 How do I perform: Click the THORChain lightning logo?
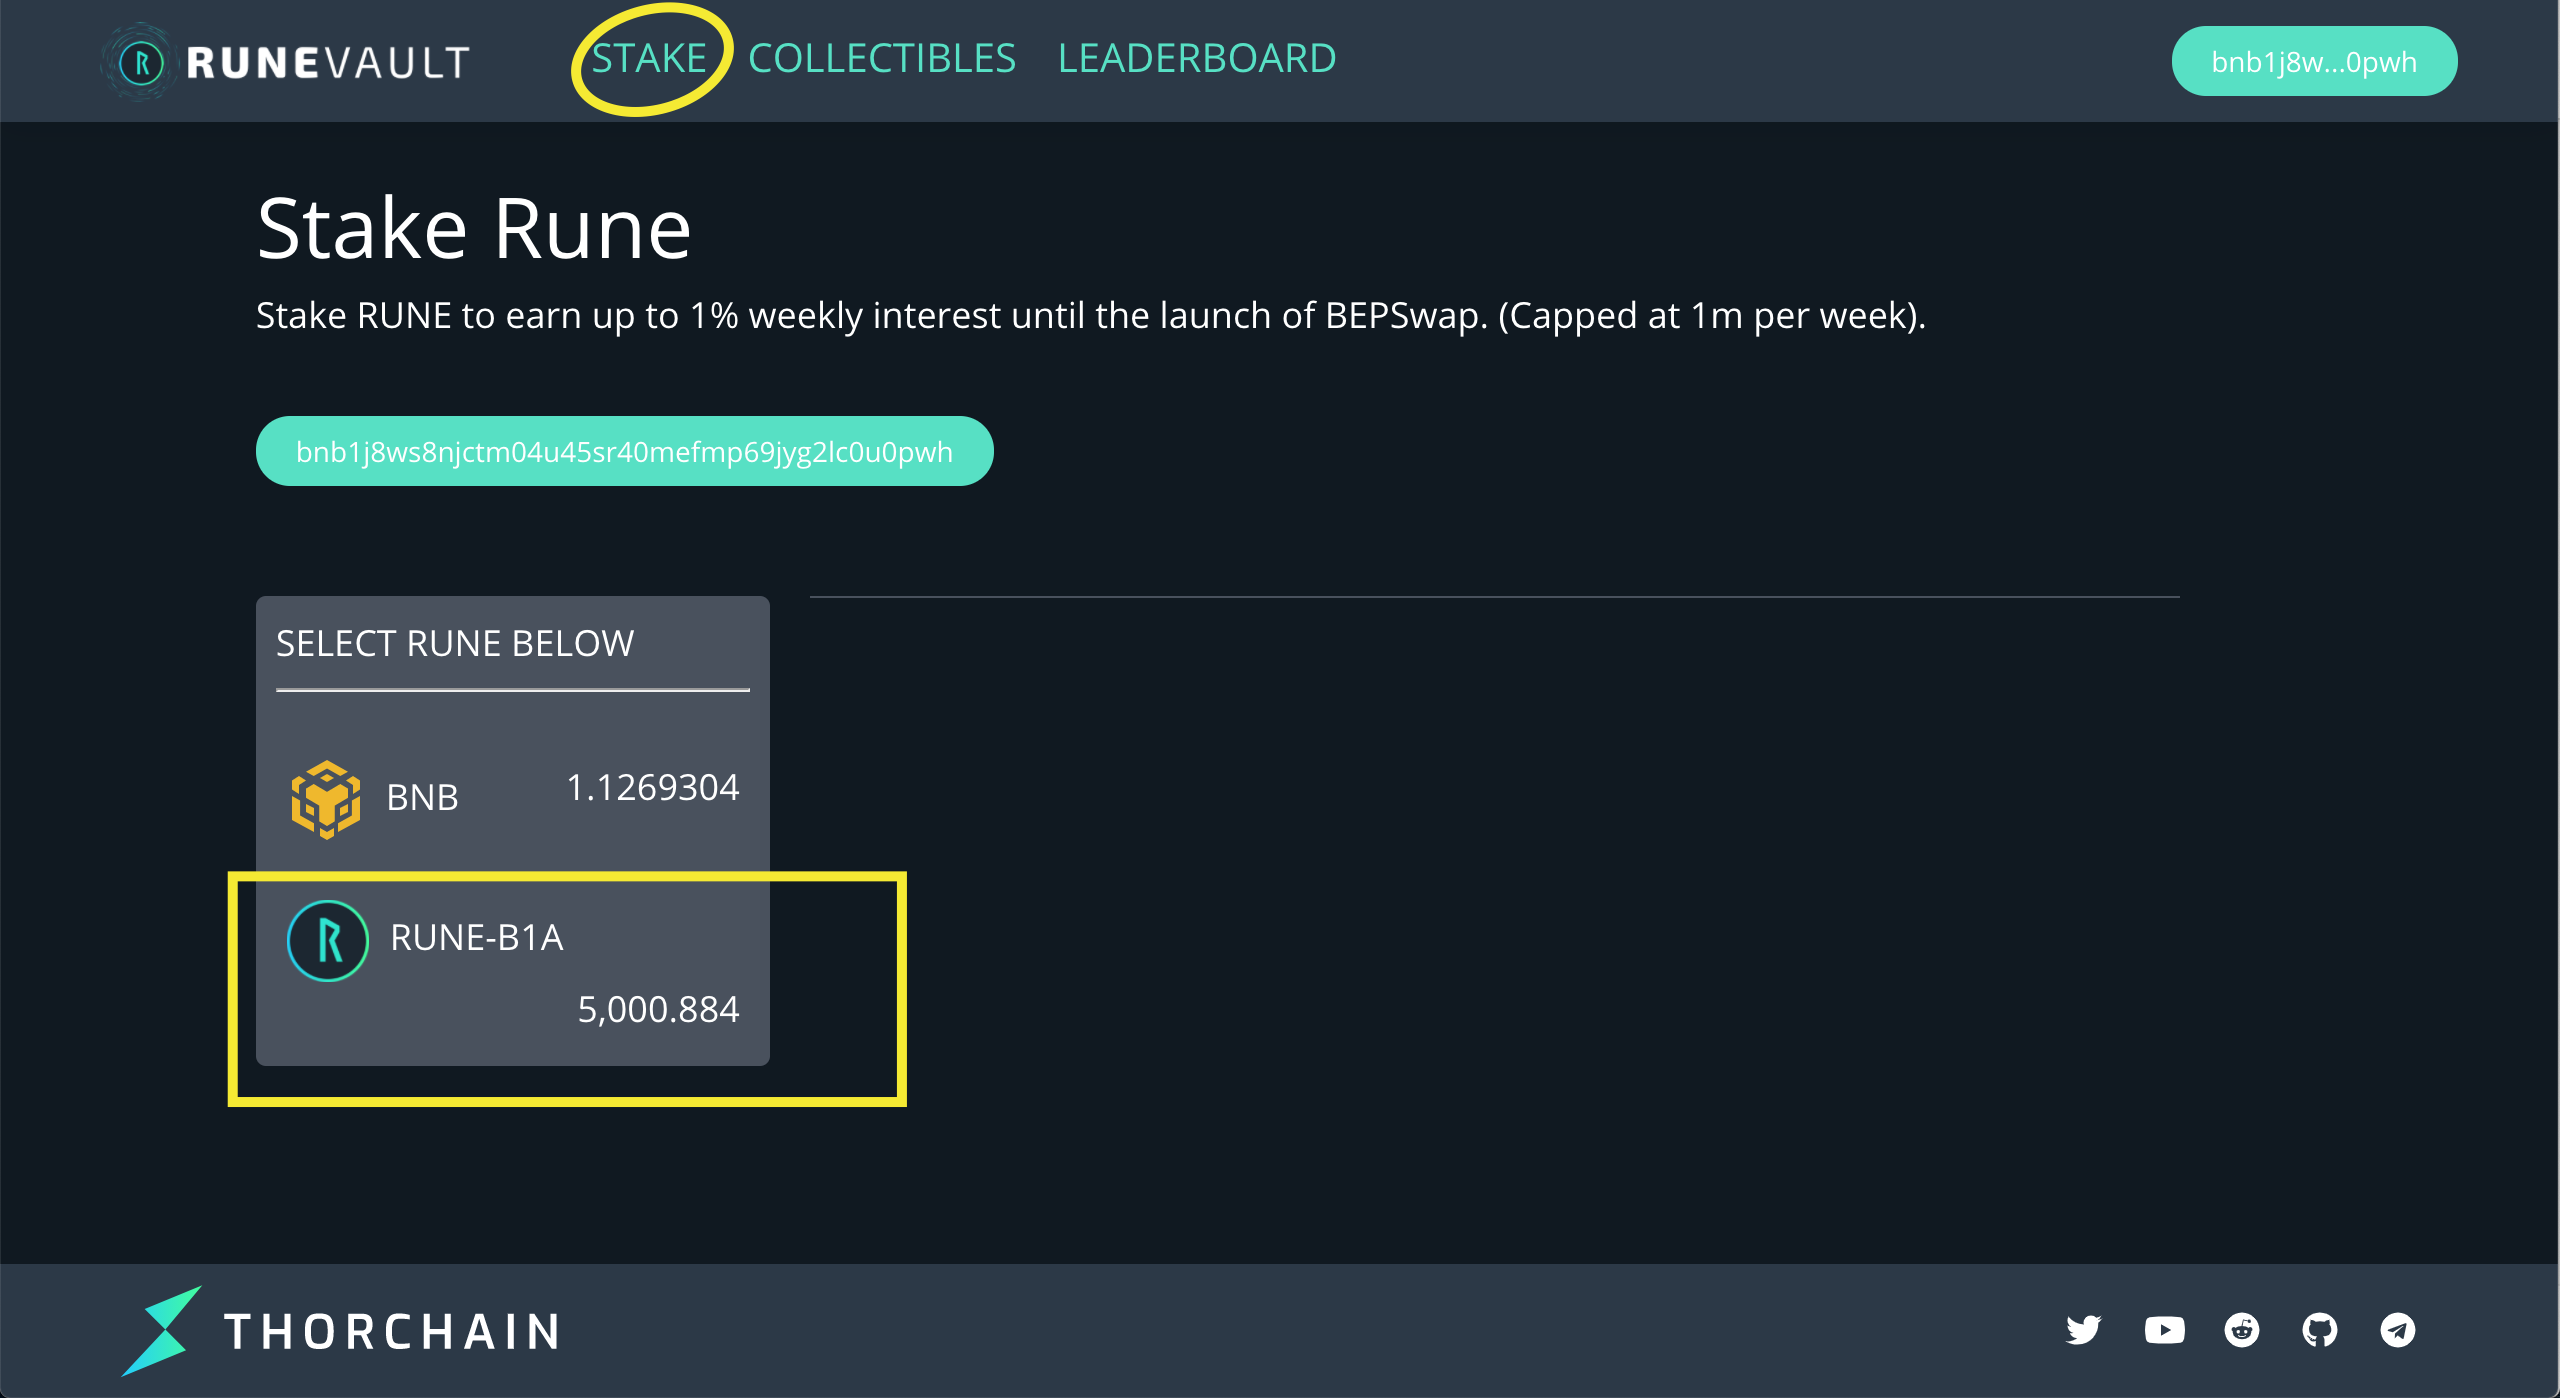point(162,1330)
